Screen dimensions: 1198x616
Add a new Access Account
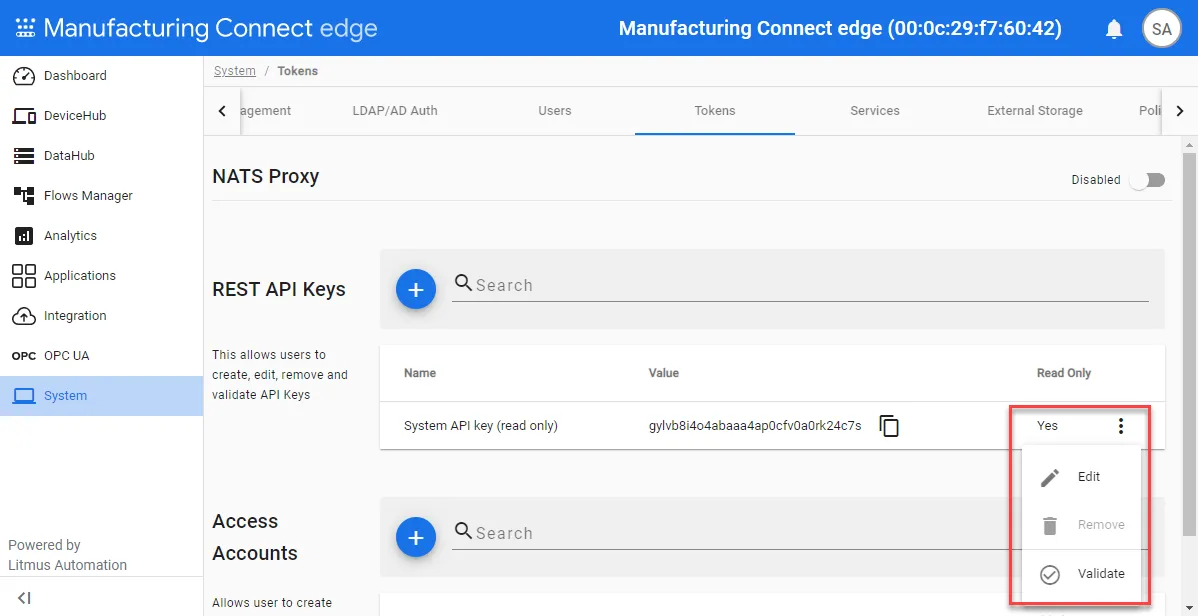coord(416,538)
